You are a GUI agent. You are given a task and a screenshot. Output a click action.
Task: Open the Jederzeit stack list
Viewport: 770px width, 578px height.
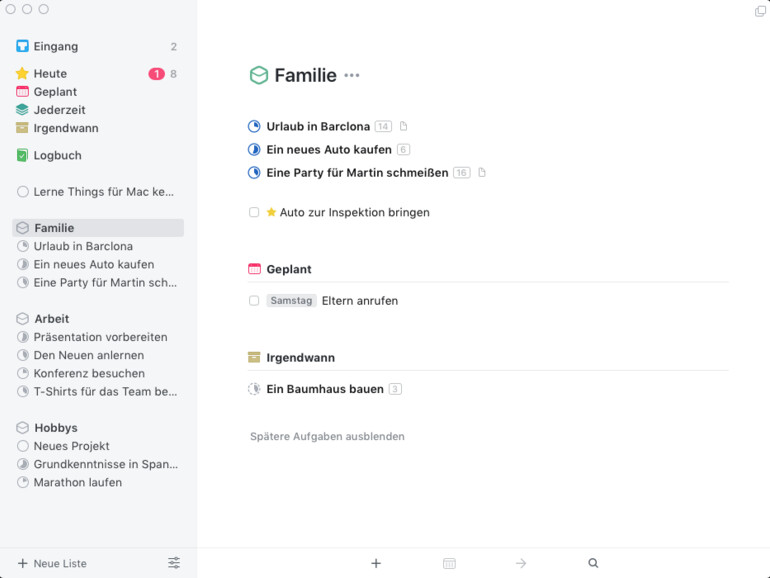point(59,110)
